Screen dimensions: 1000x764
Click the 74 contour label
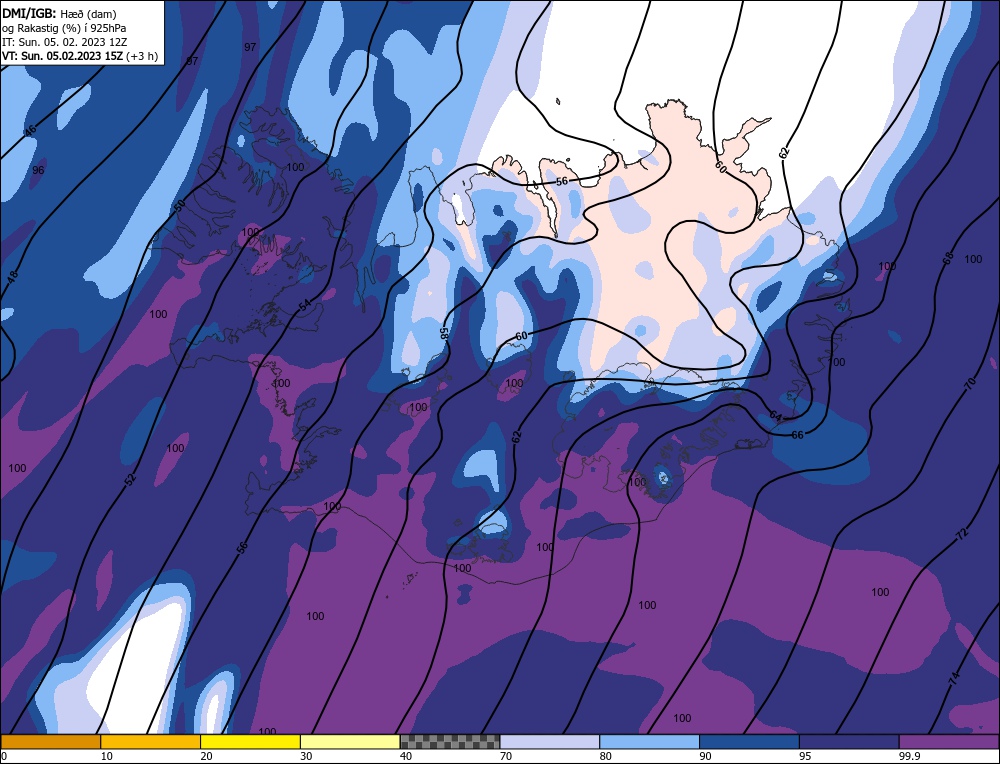954,679
